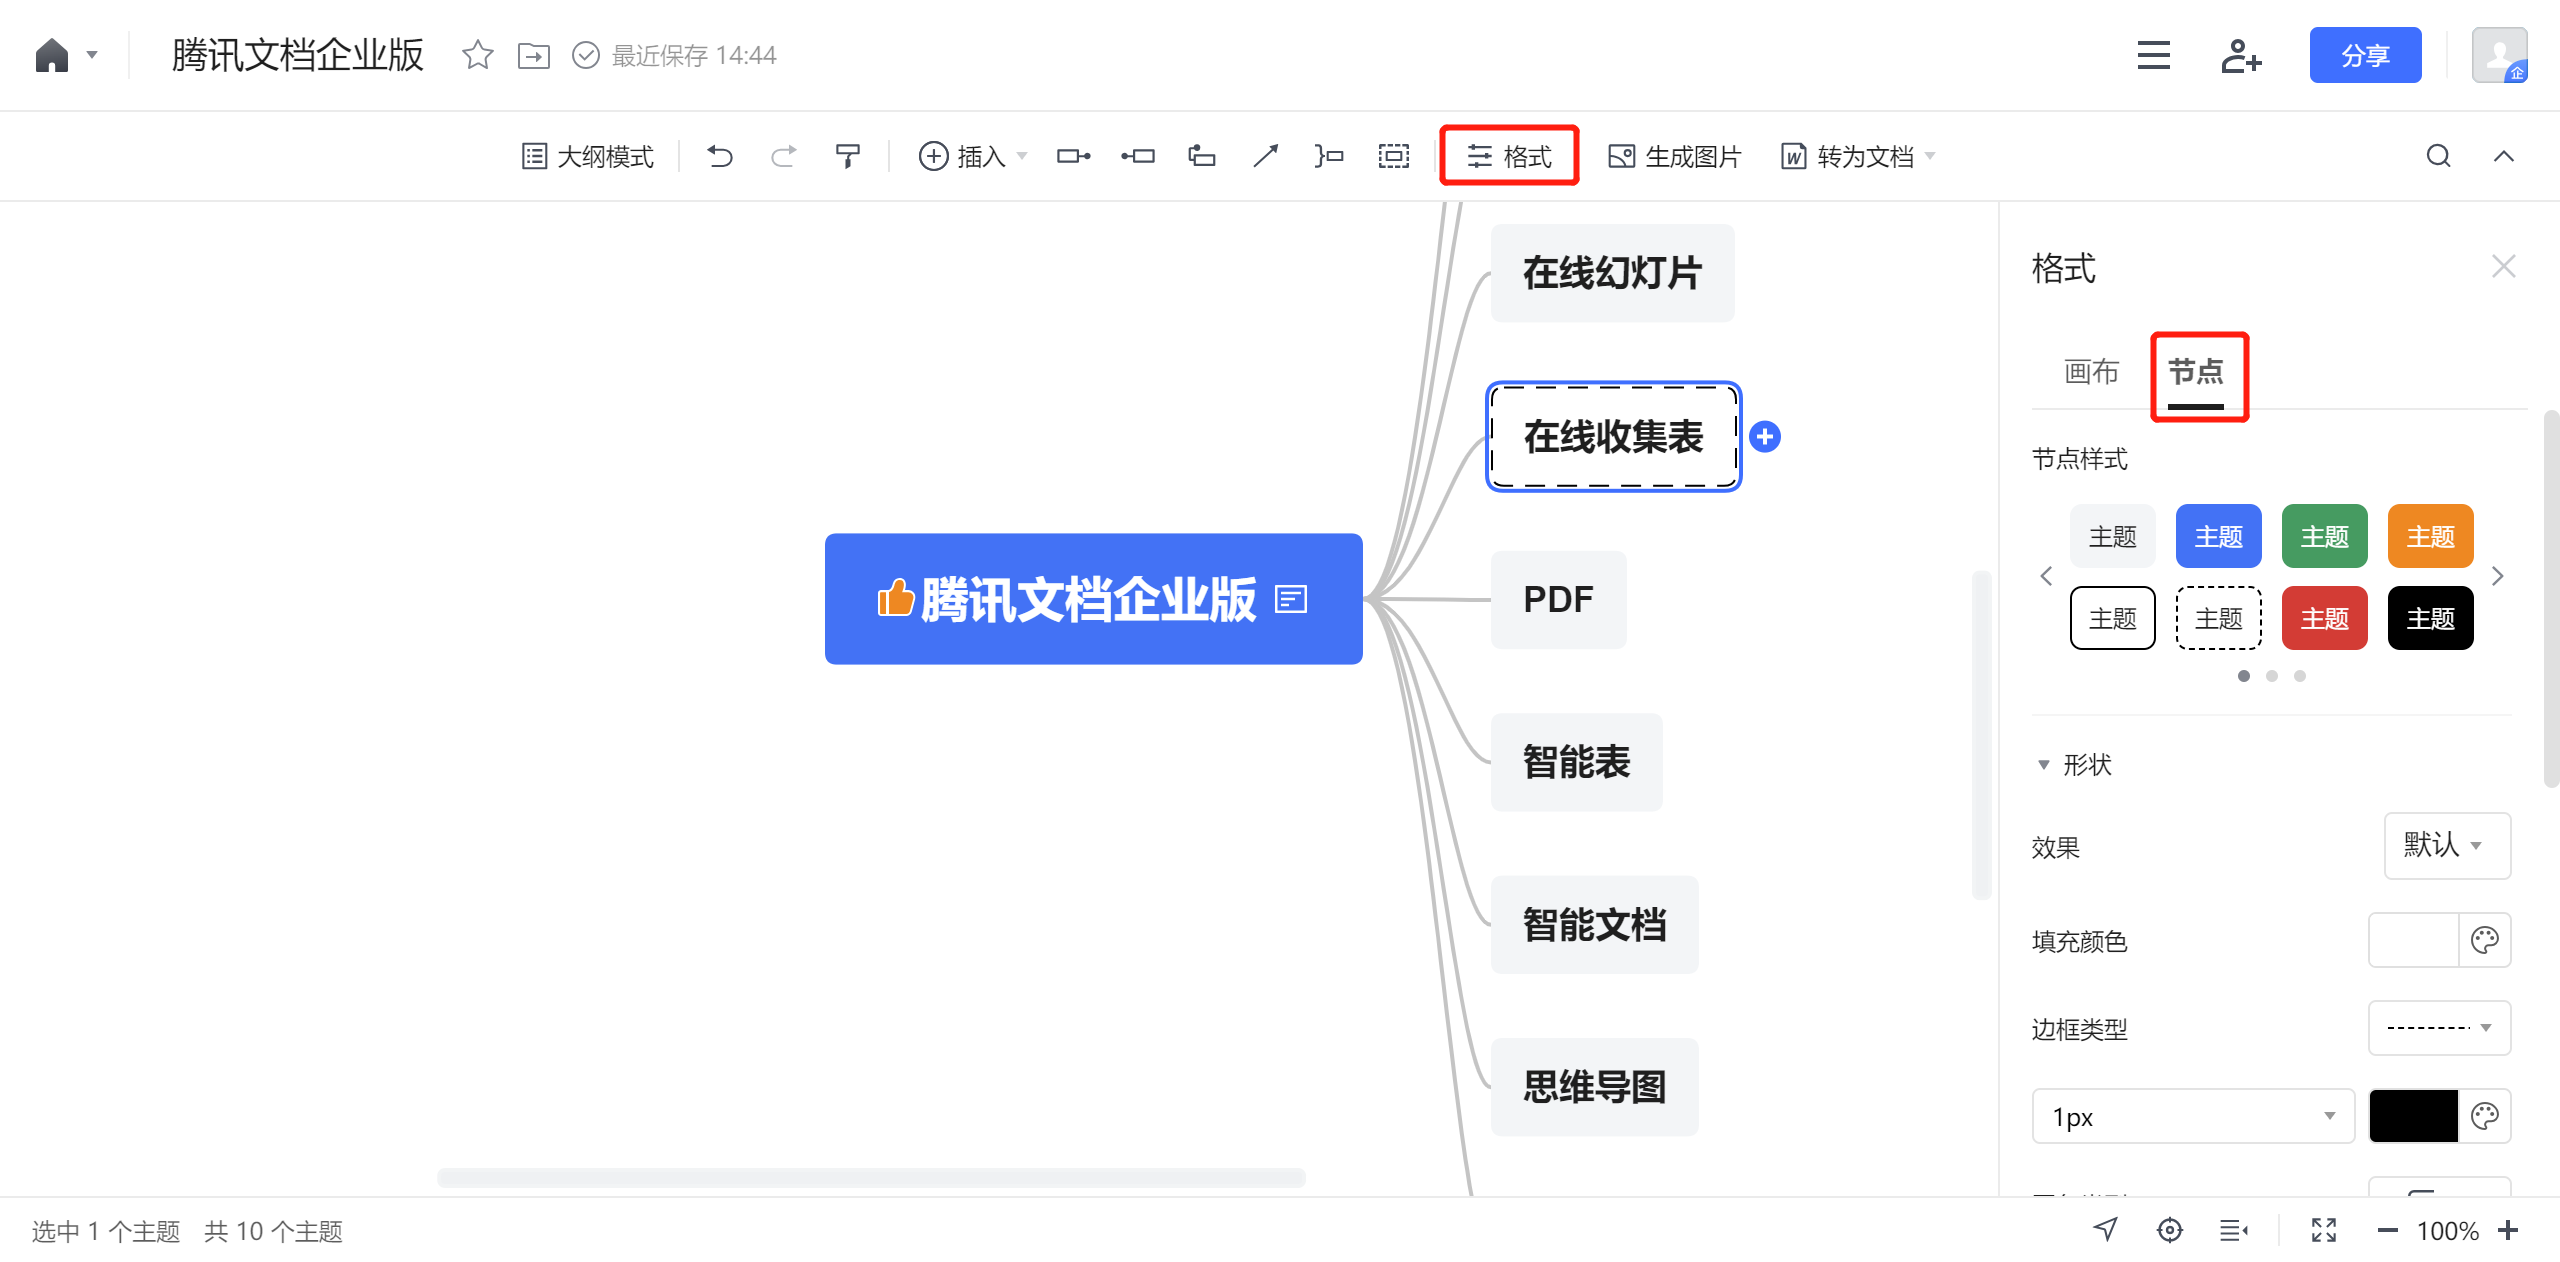Click the add collaborator icon
The width and height of the screenshot is (2560, 1262).
[2240, 56]
